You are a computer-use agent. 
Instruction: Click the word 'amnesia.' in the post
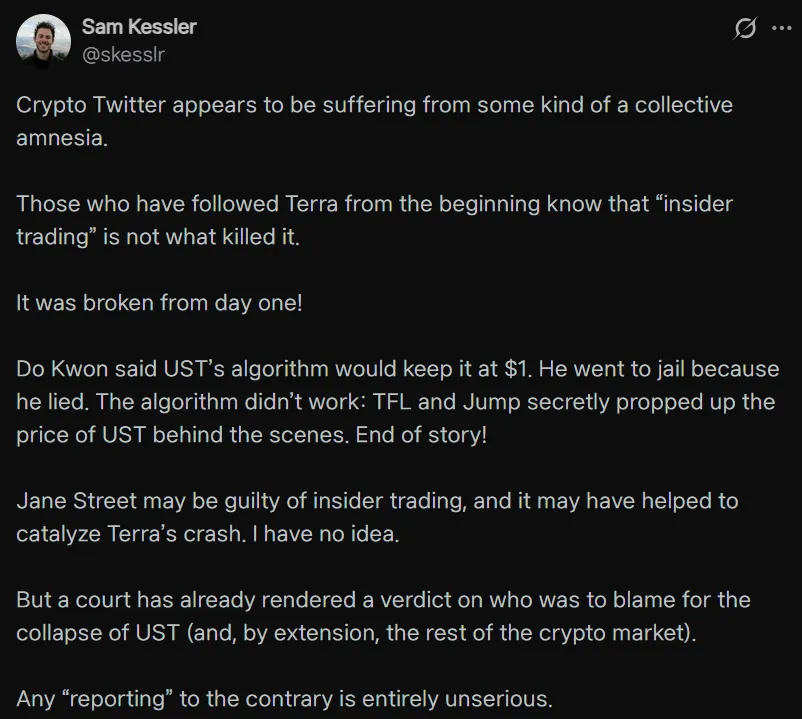pyautogui.click(x=61, y=138)
